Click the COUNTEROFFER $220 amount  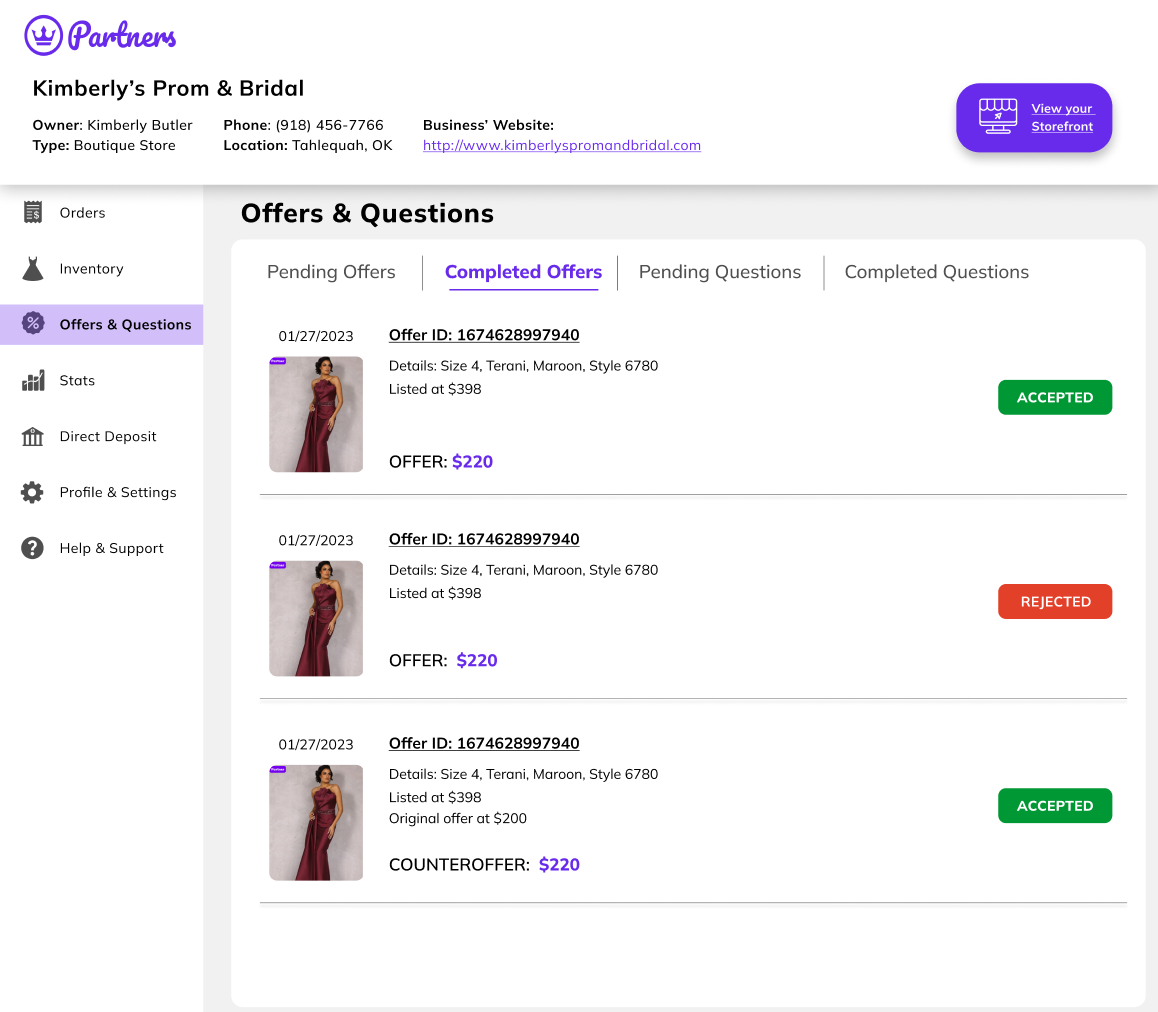click(559, 864)
